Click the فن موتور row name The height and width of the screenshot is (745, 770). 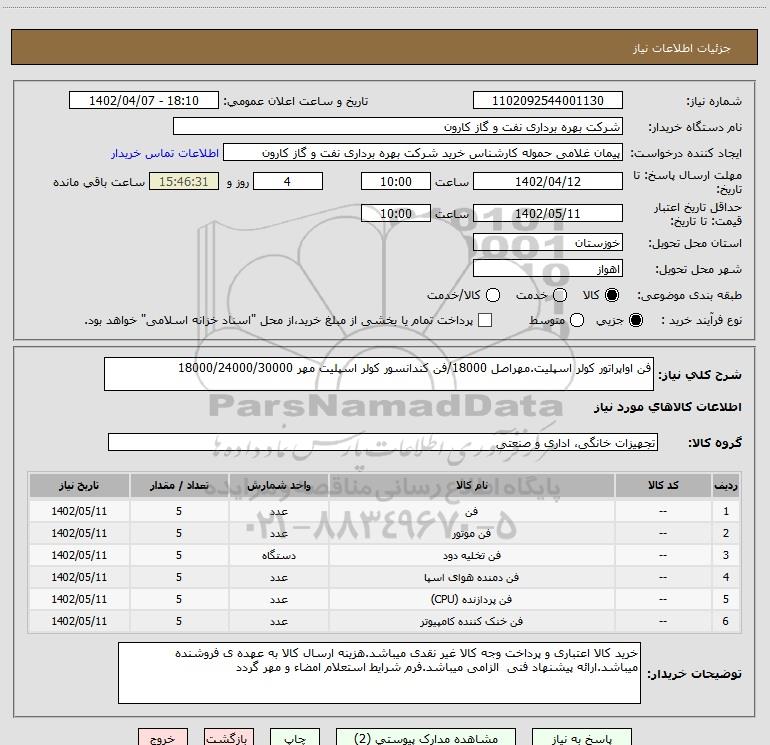(471, 533)
